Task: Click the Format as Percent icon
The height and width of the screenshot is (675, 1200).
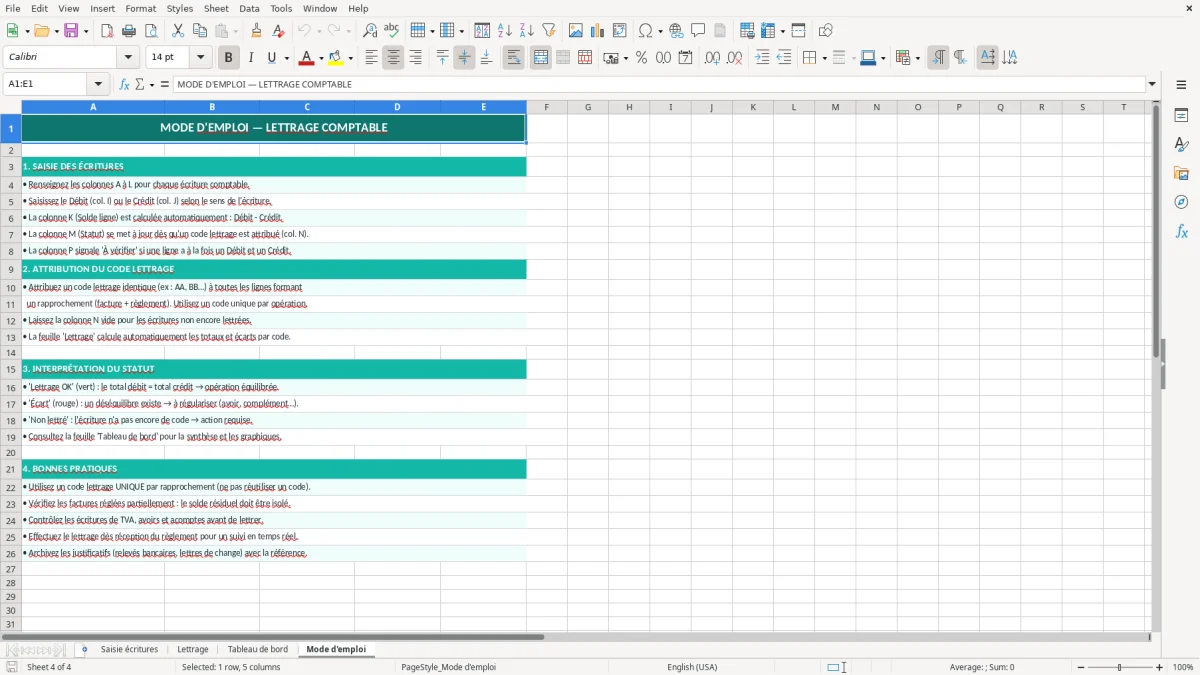Action: tap(641, 58)
